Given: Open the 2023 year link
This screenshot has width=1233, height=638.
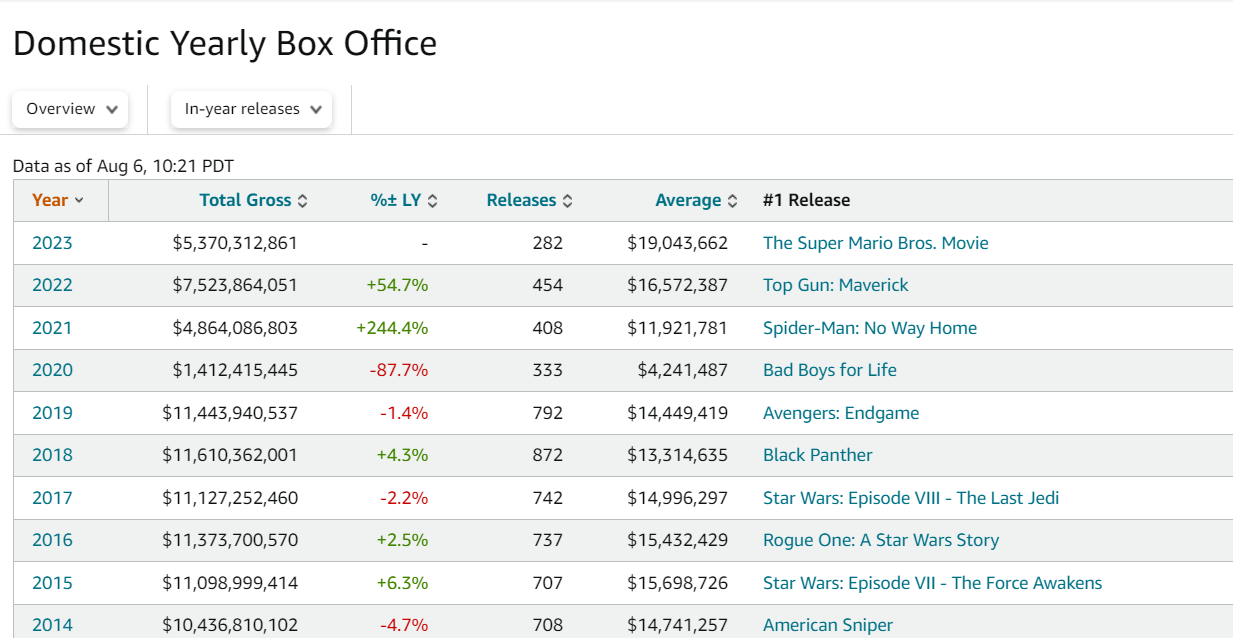Looking at the screenshot, I should tap(52, 243).
